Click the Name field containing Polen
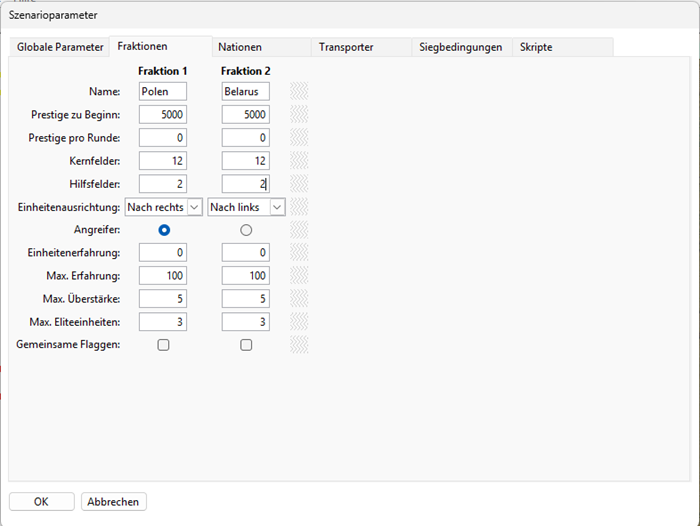The height and width of the screenshot is (526, 700). 163,92
